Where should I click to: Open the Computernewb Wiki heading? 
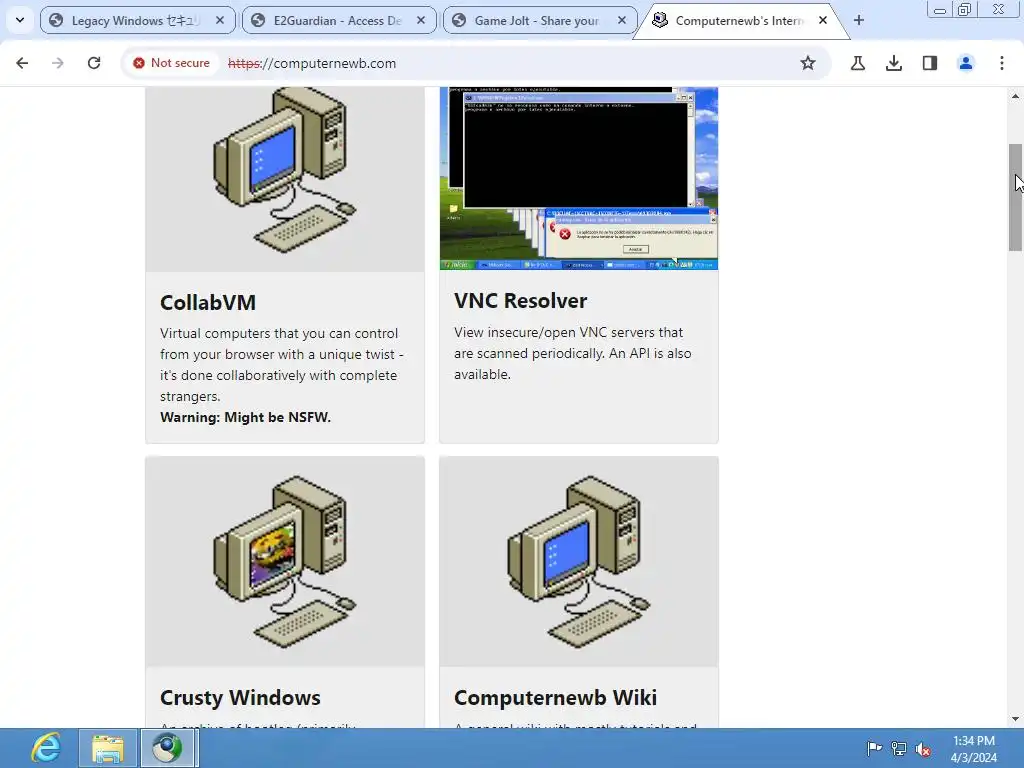(x=555, y=697)
